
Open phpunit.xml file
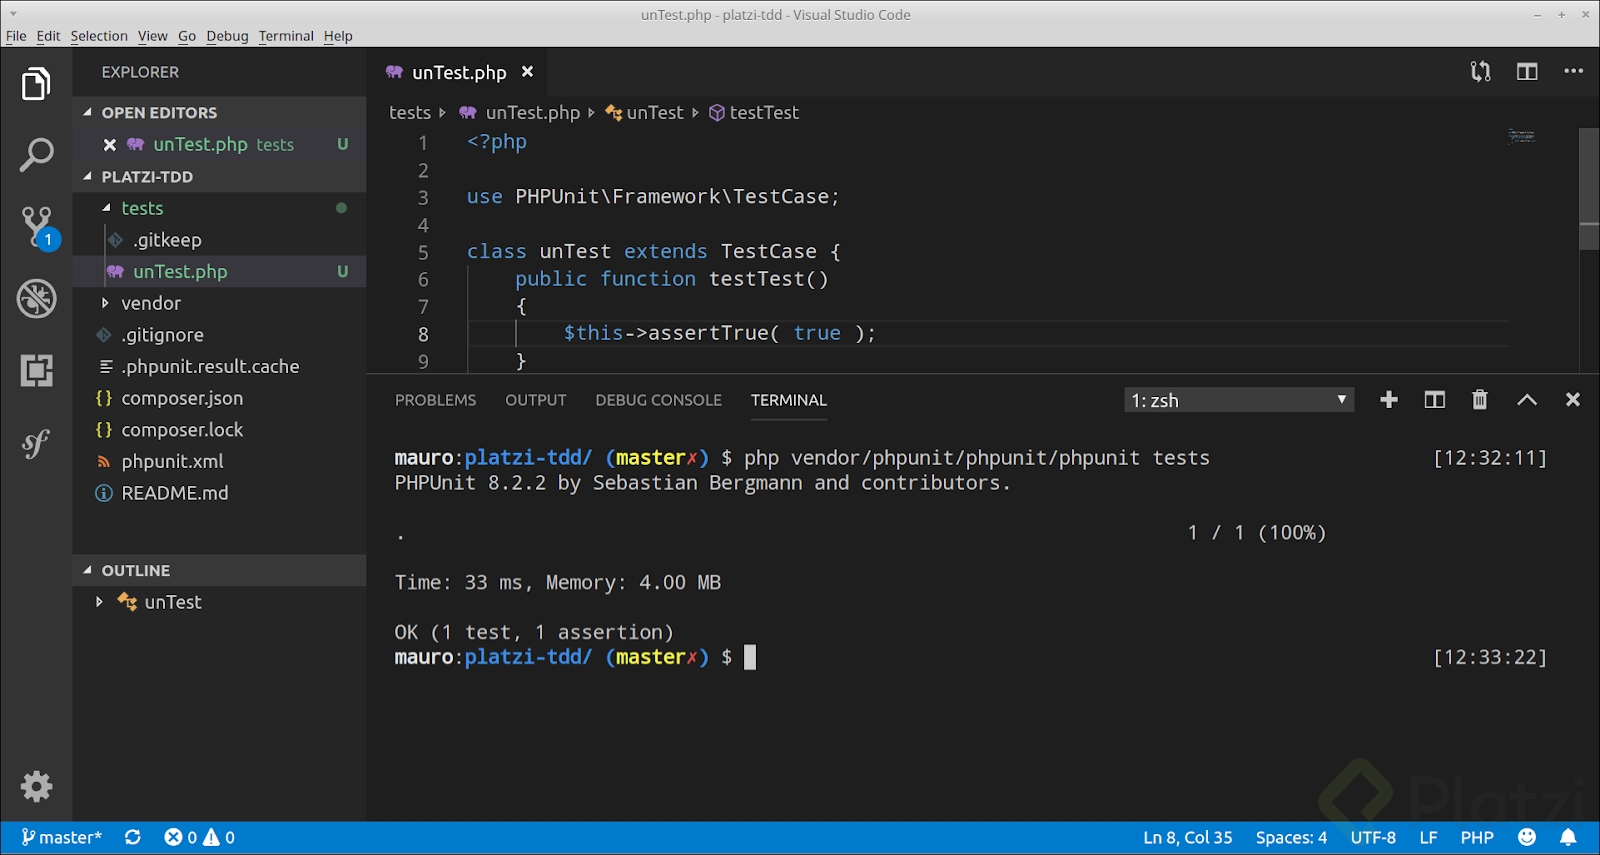tap(219, 462)
